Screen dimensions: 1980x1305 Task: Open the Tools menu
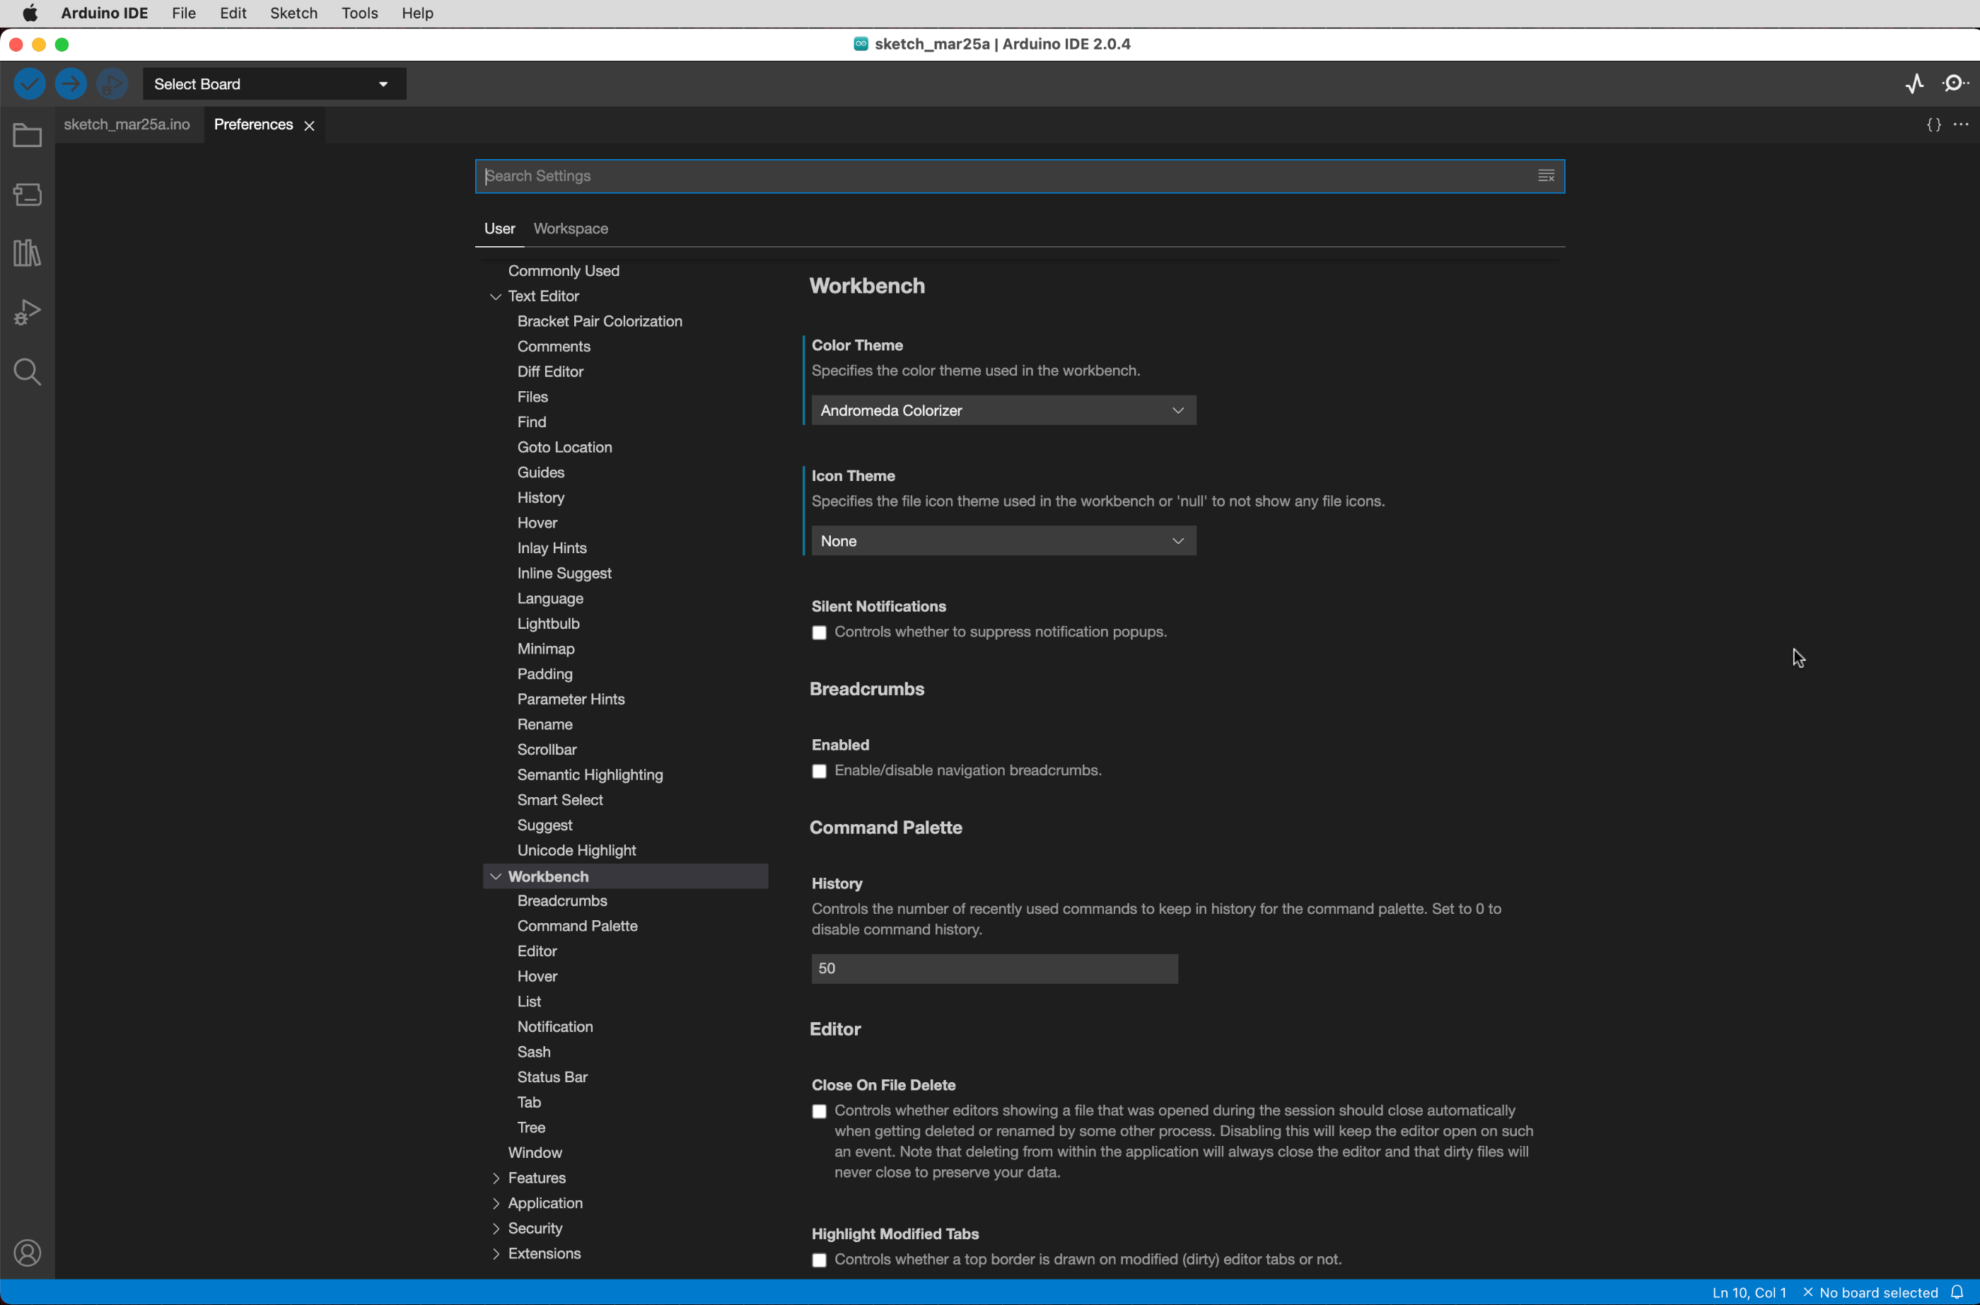click(x=359, y=13)
